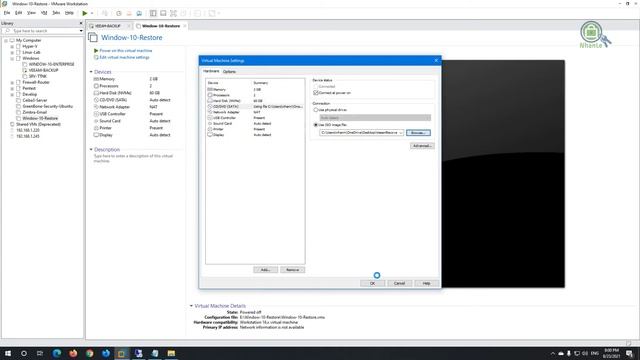Click Network Adapter icon in VM summary
The image size is (640, 360).
[96, 107]
